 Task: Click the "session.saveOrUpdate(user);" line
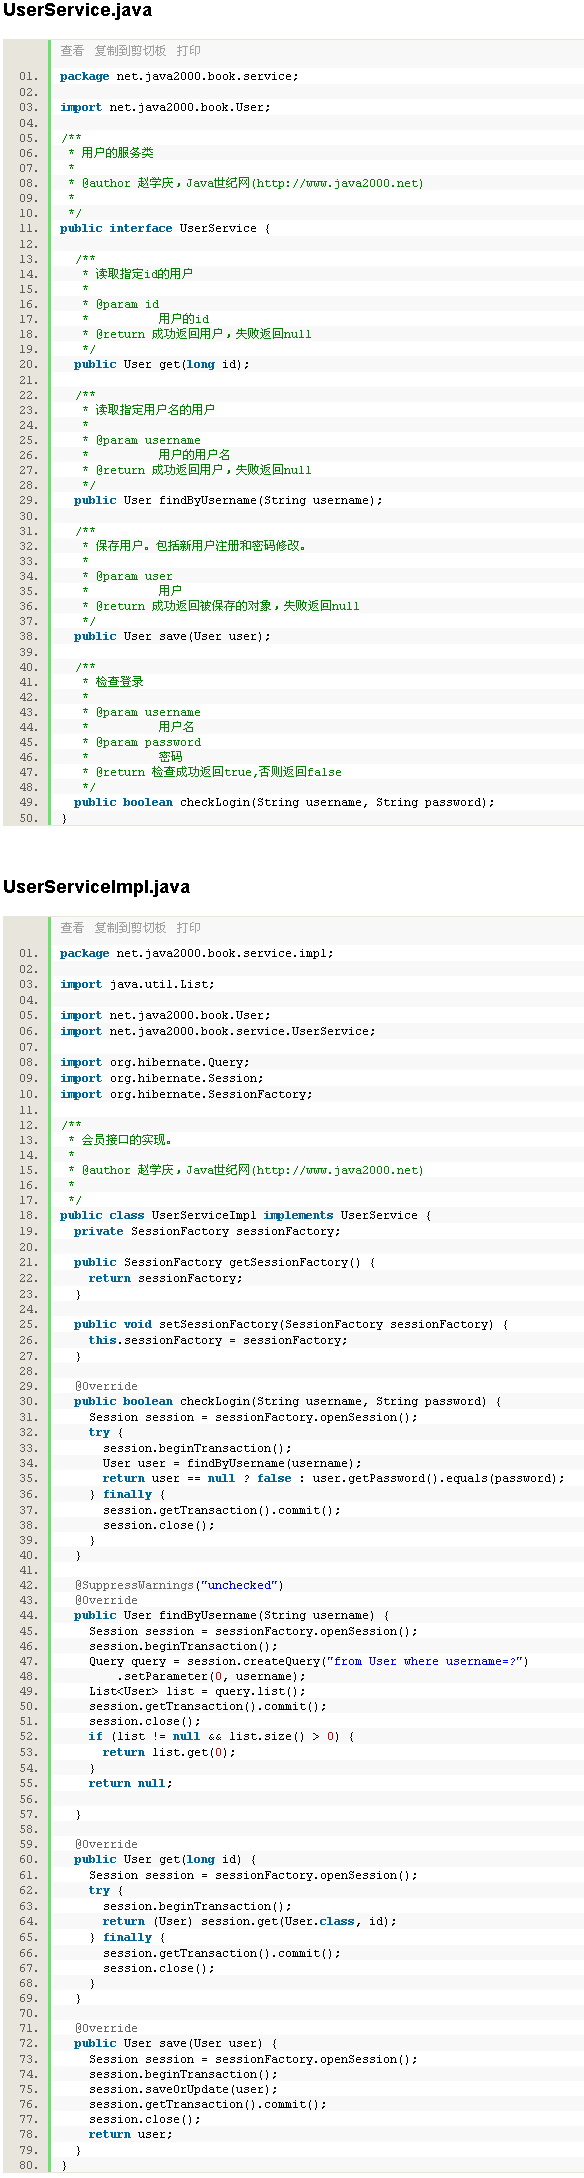coord(183,2089)
